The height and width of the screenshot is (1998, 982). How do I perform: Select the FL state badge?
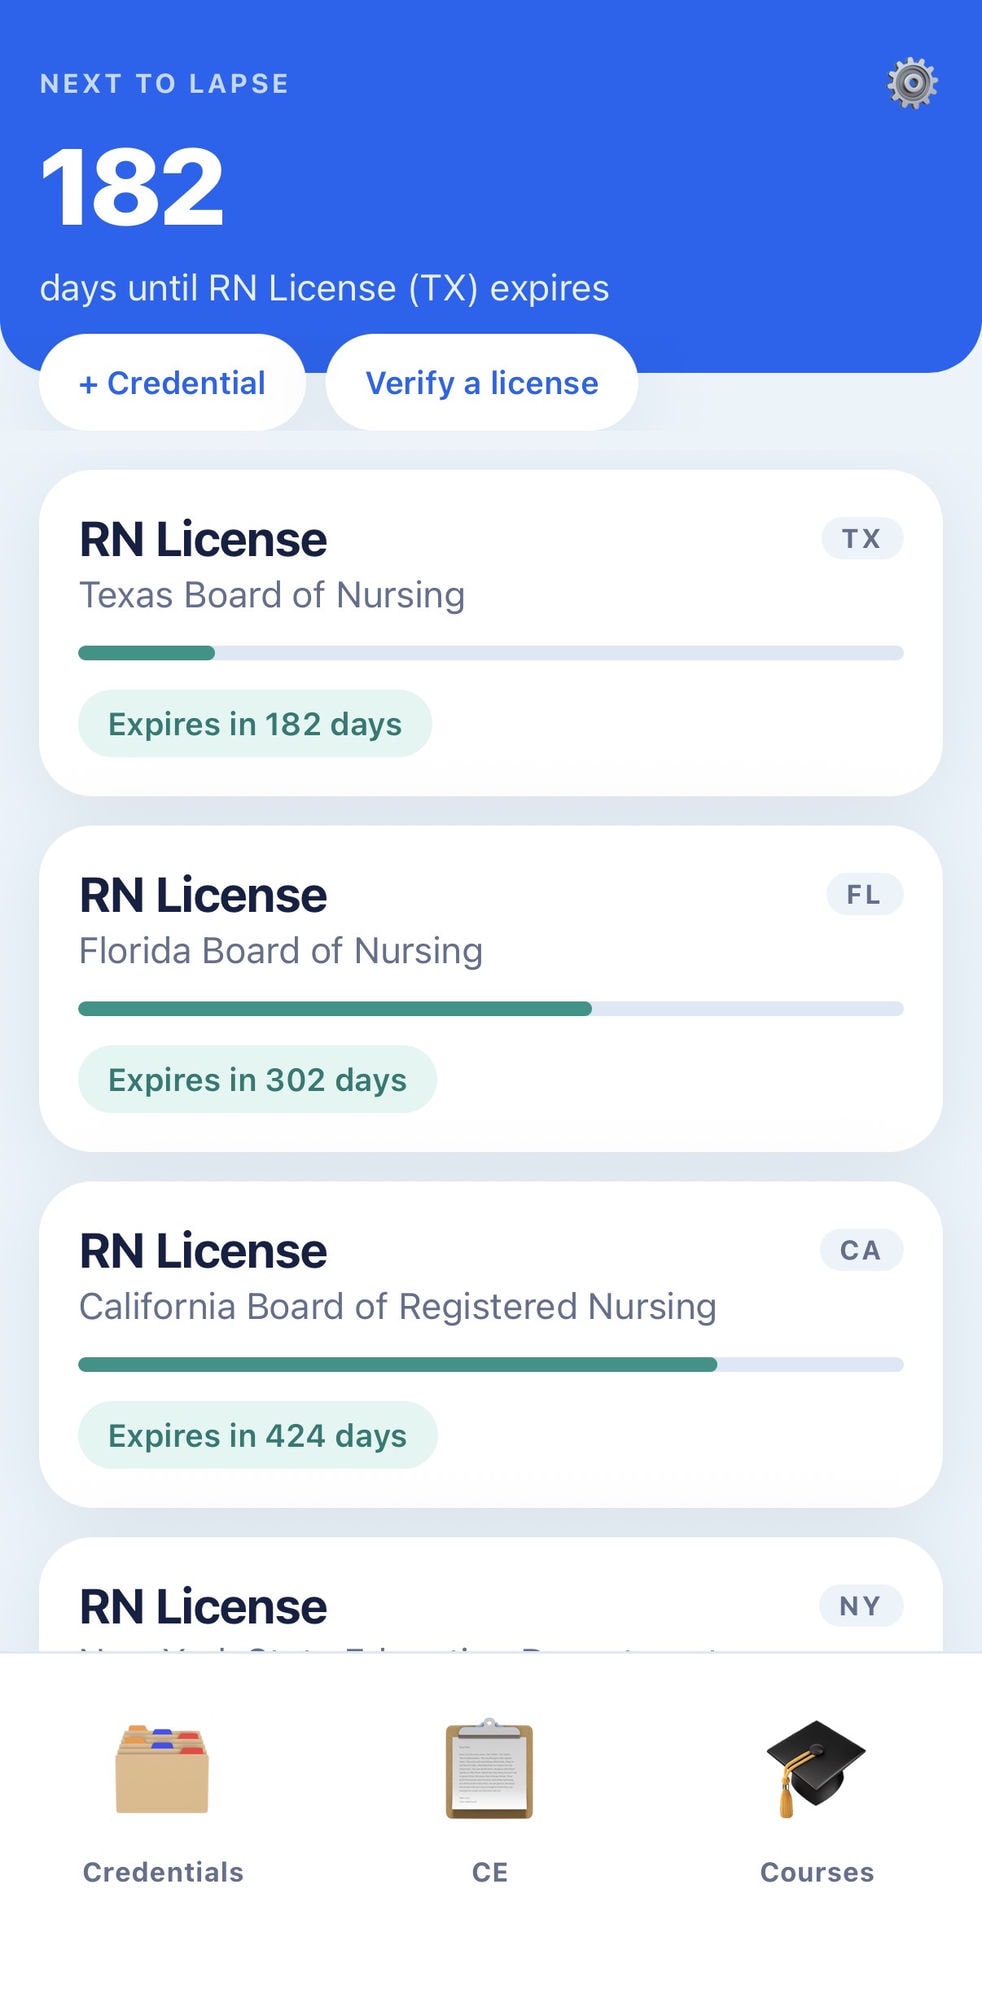coord(865,895)
